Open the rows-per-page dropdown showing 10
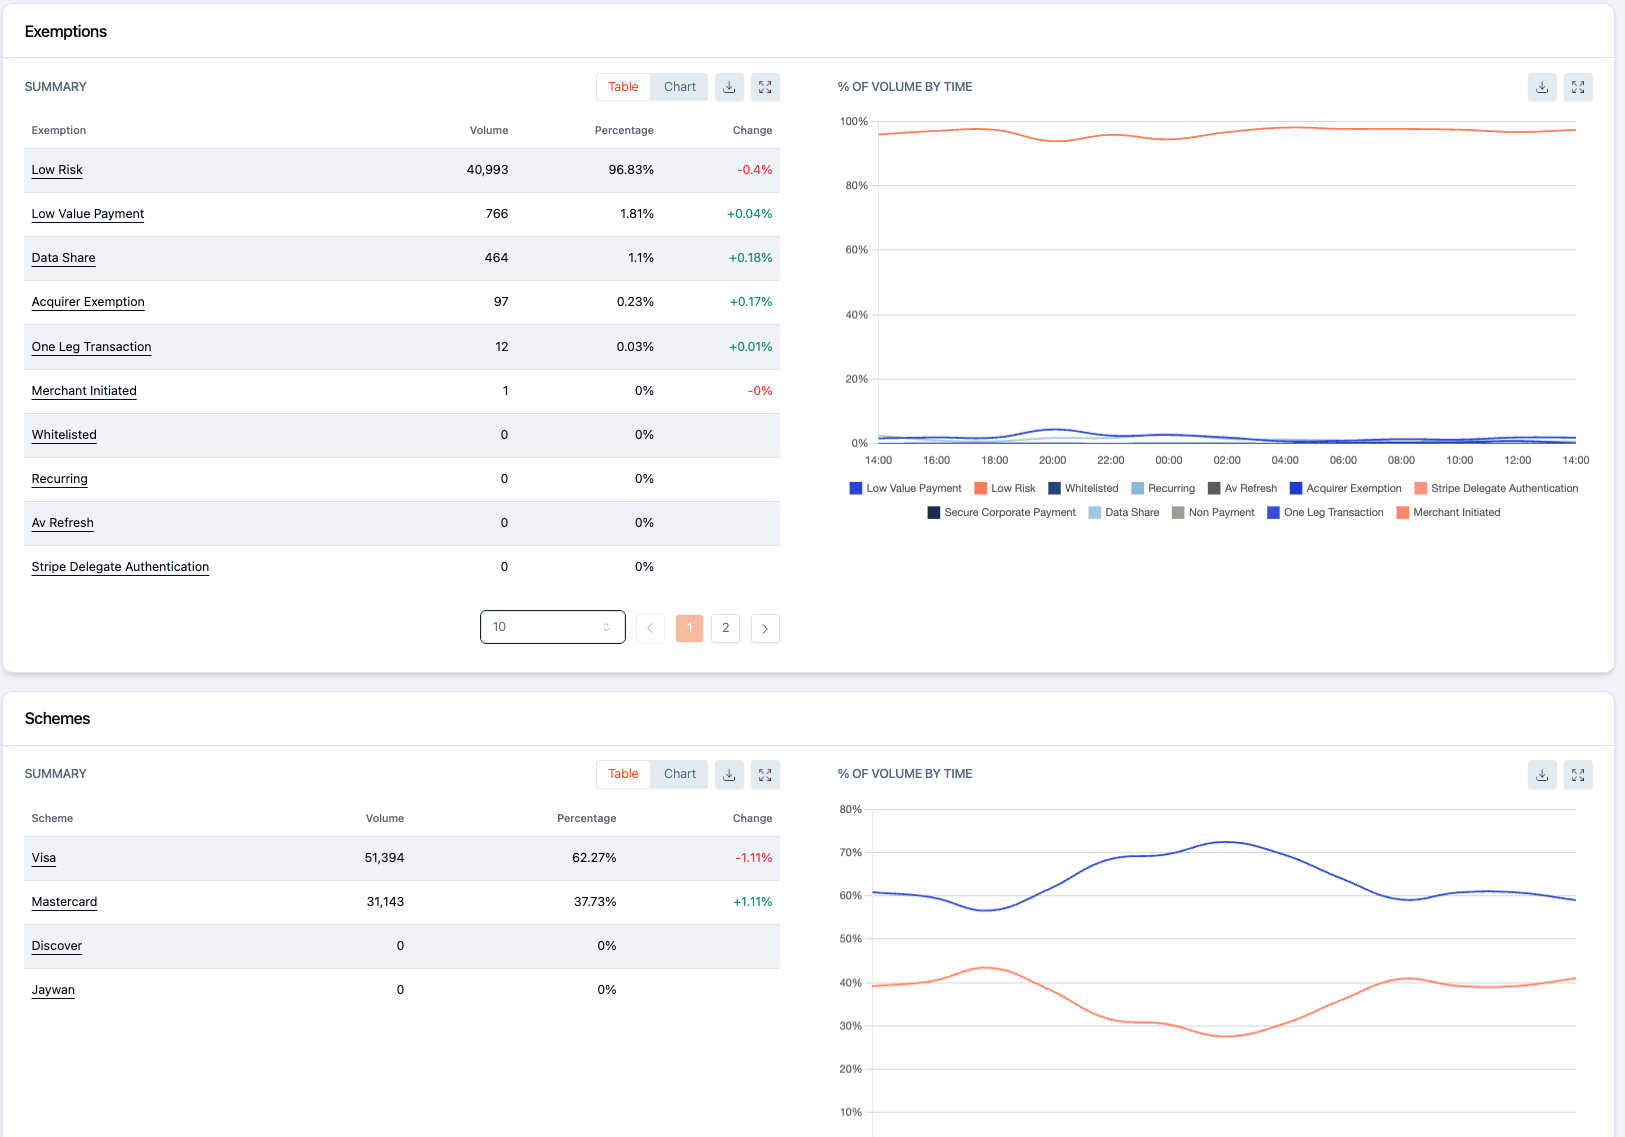Screen dimensions: 1625x1137 tap(553, 627)
